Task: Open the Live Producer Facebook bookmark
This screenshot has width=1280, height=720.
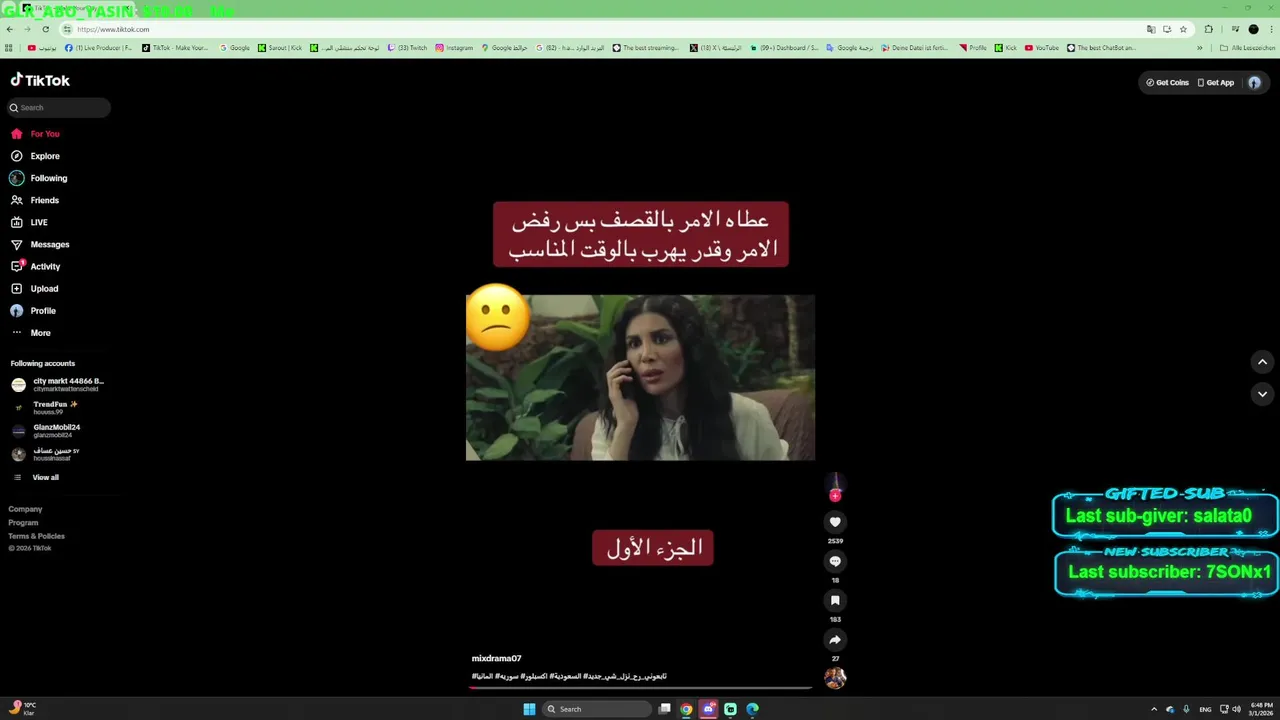Action: click(x=99, y=48)
